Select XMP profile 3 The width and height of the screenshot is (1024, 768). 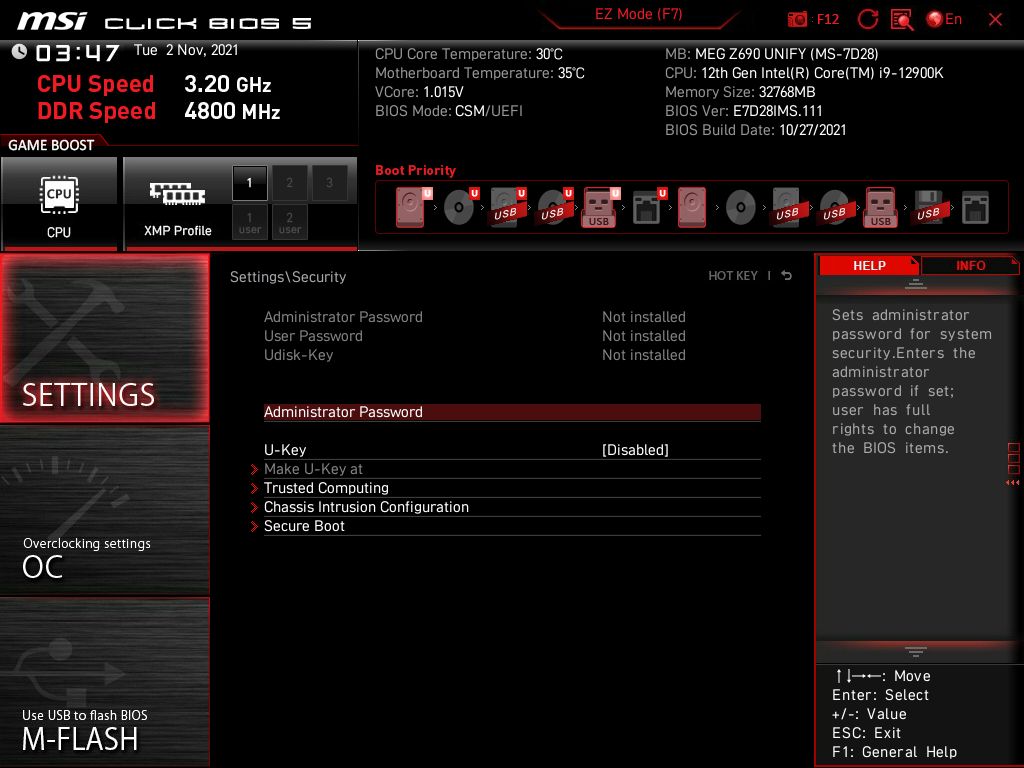(x=329, y=183)
